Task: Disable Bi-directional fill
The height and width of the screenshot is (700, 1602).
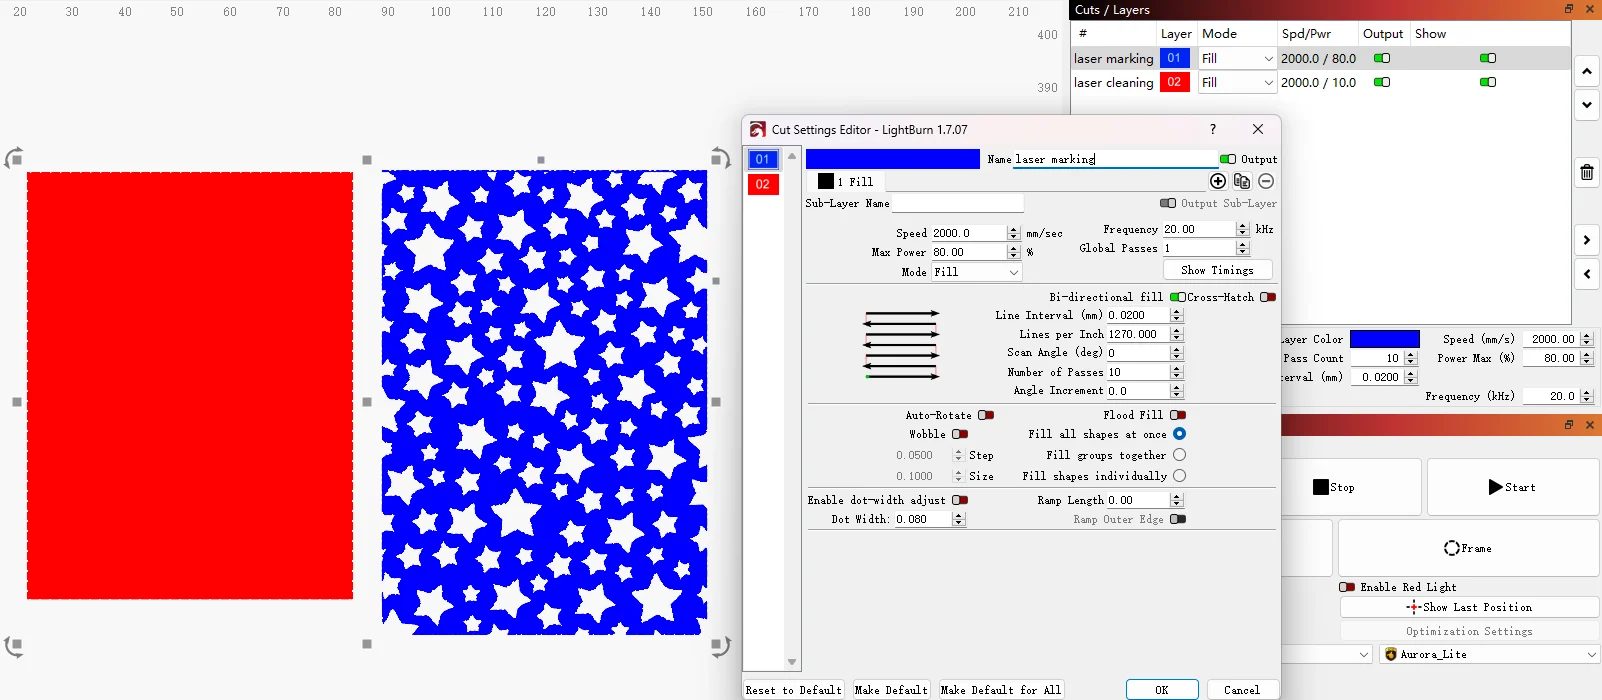Action: click(1178, 297)
